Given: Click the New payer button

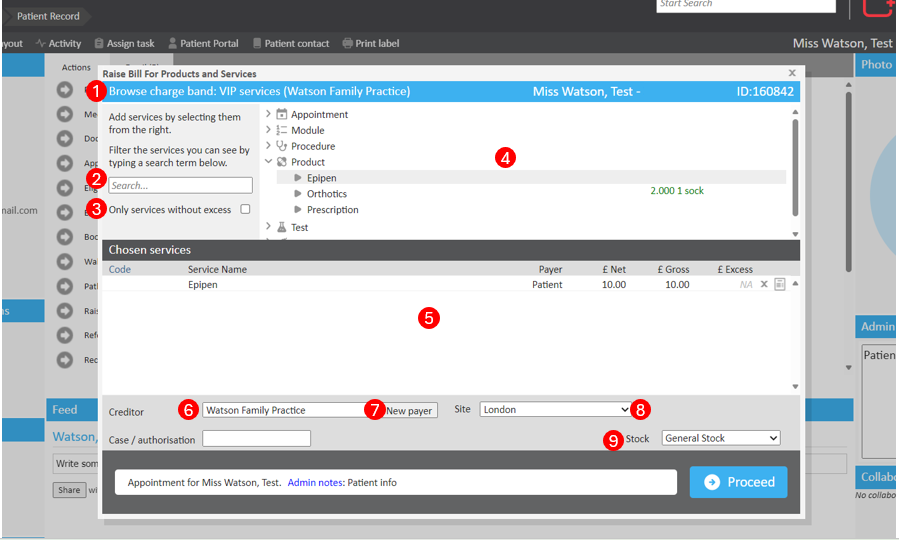Looking at the screenshot, I should [410, 411].
